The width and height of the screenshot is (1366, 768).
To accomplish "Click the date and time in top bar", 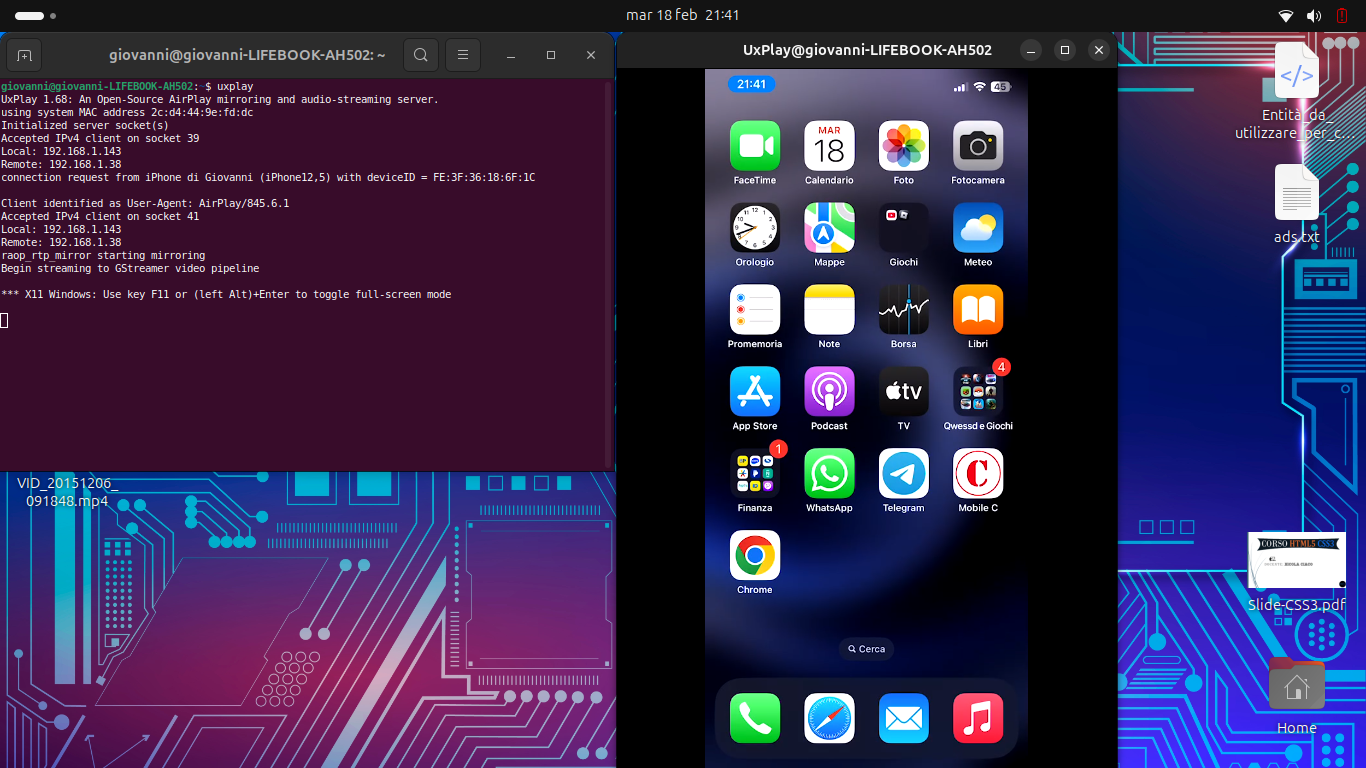I will (683, 15).
